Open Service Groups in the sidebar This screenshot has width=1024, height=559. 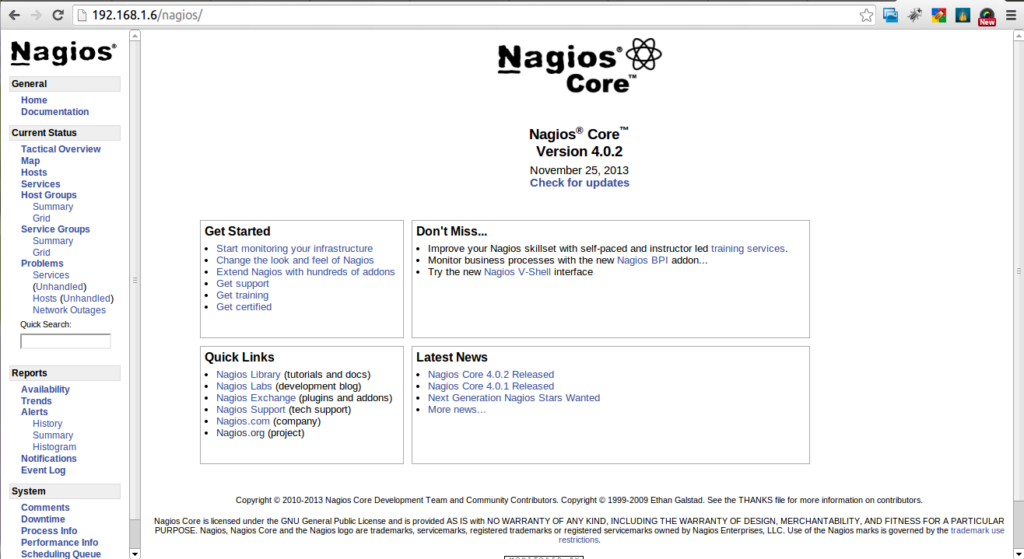tap(56, 229)
